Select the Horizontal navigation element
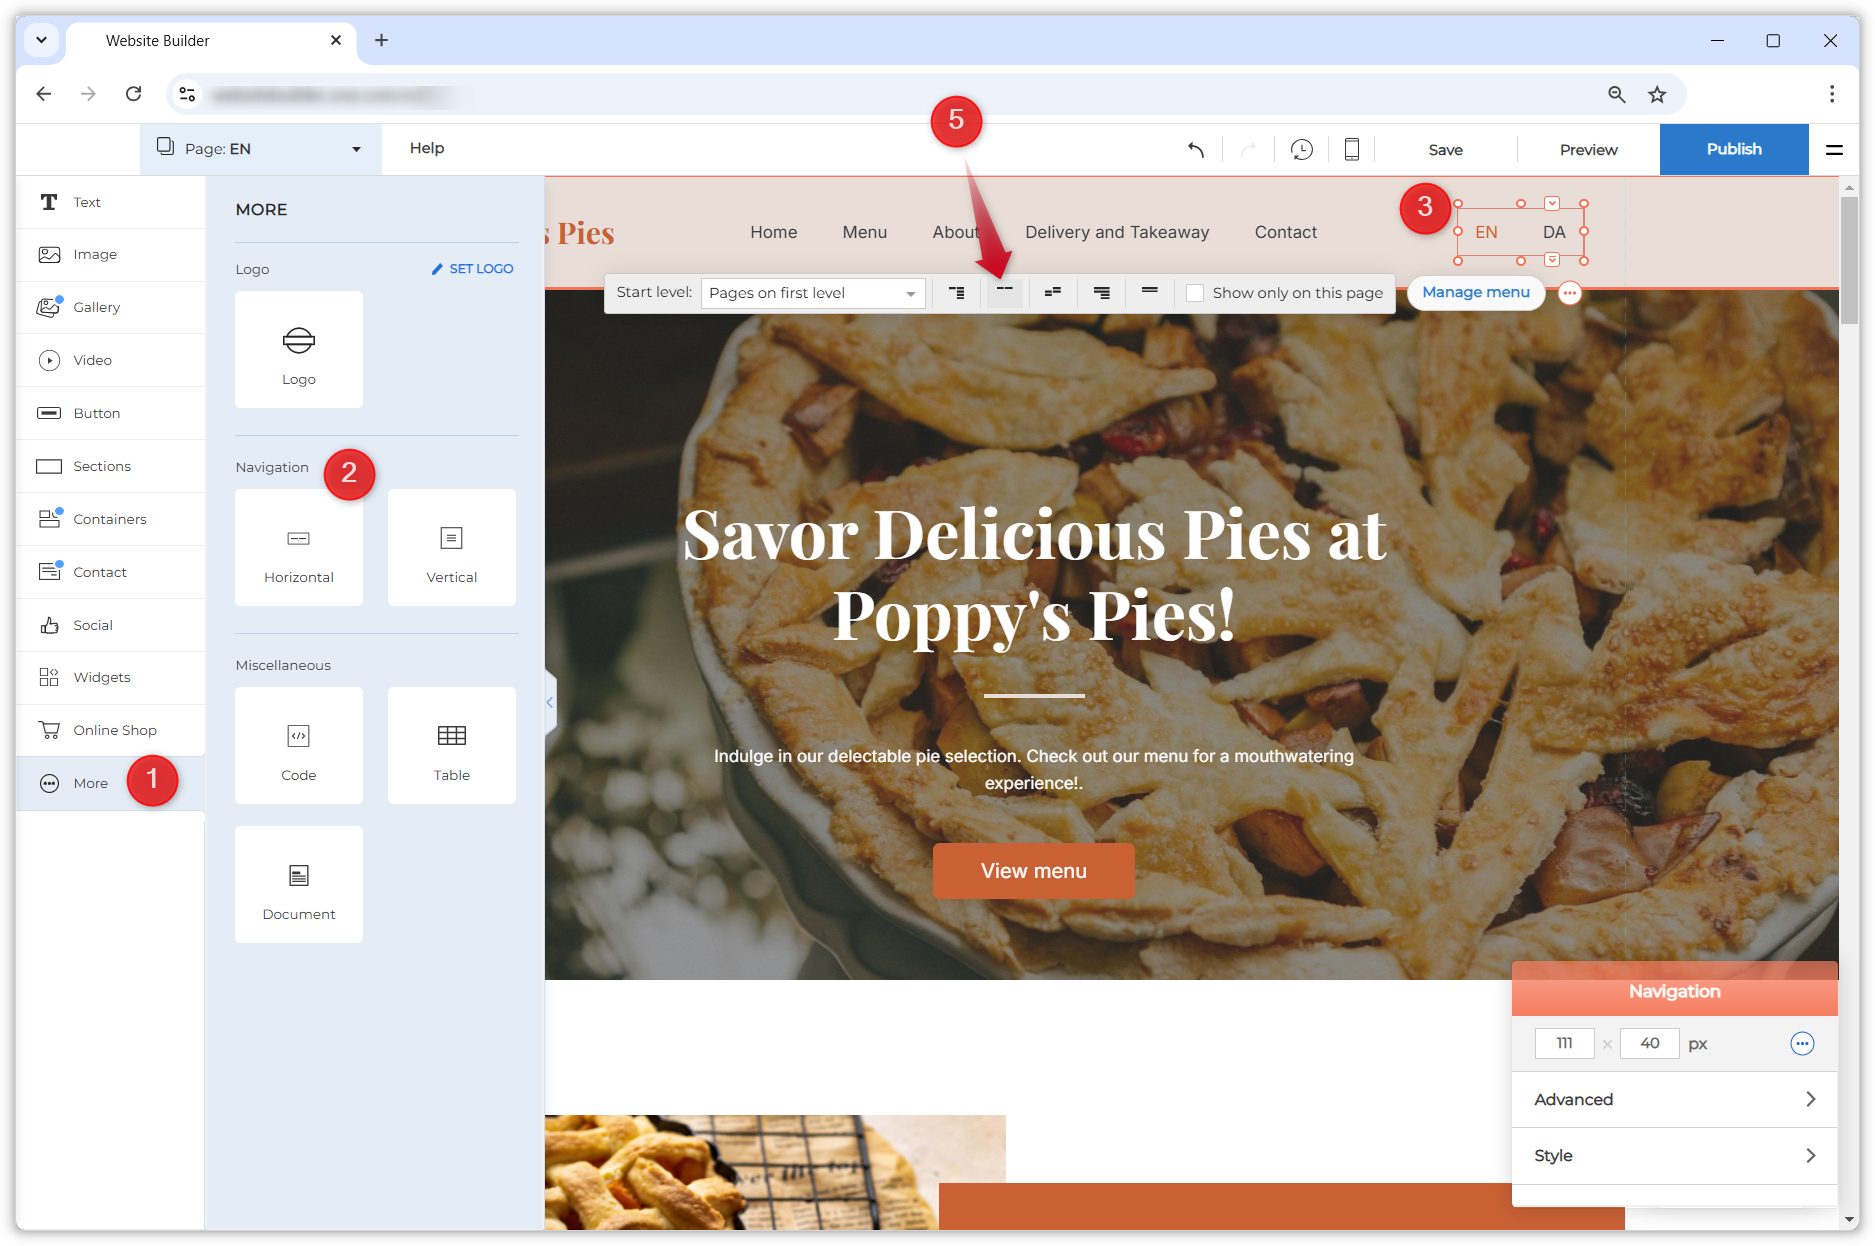Image resolution: width=1875 pixels, height=1246 pixels. coord(298,547)
